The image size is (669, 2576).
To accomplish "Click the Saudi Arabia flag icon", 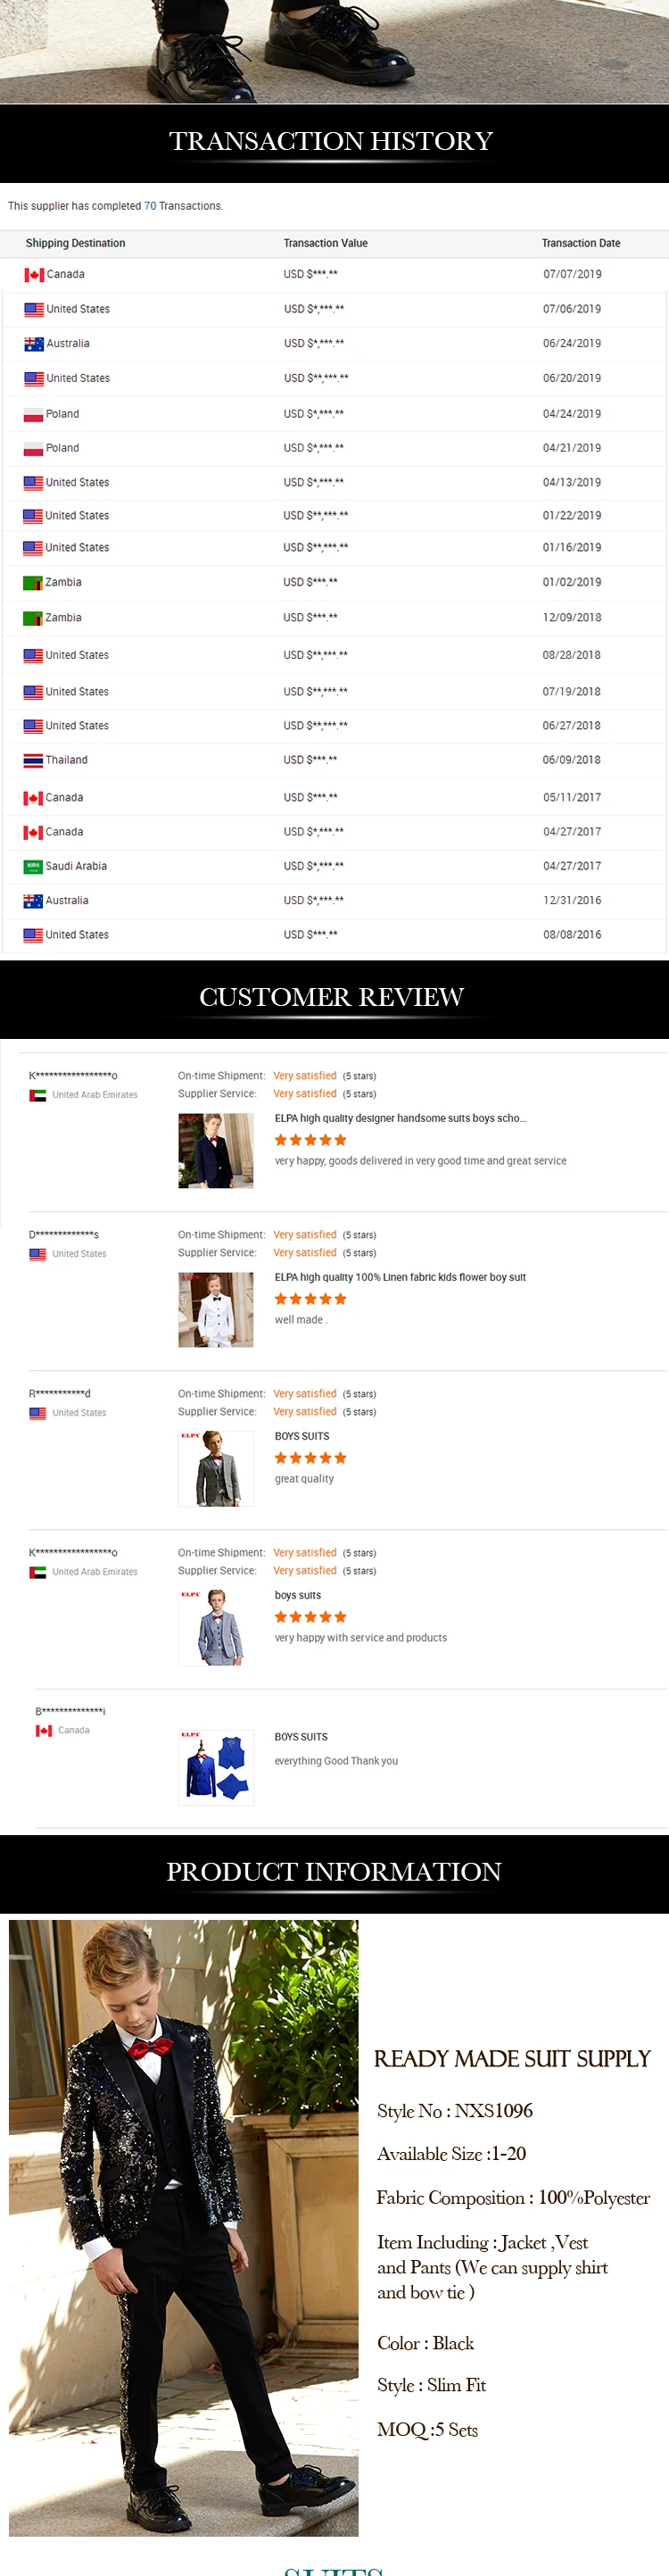I will coord(33,867).
